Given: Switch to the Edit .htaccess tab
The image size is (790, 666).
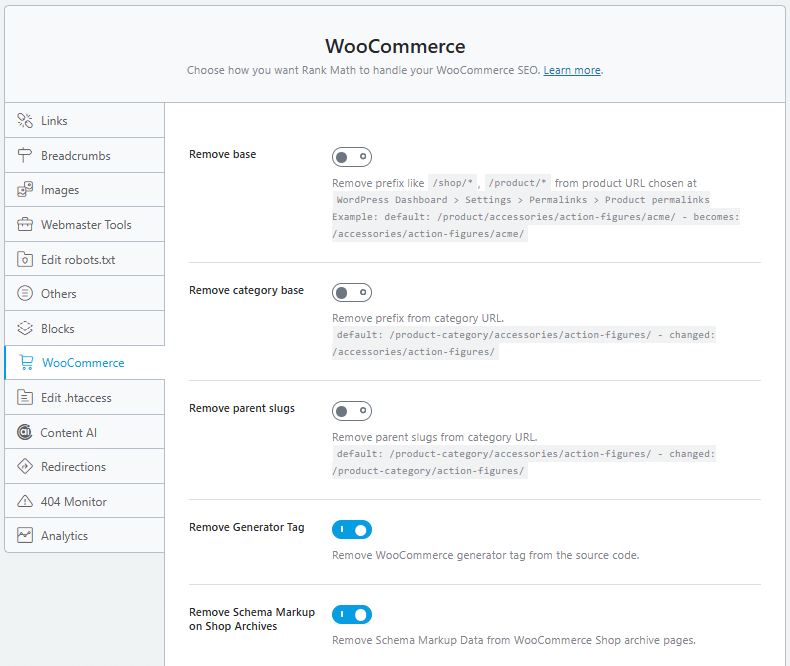Looking at the screenshot, I should (x=76, y=398).
